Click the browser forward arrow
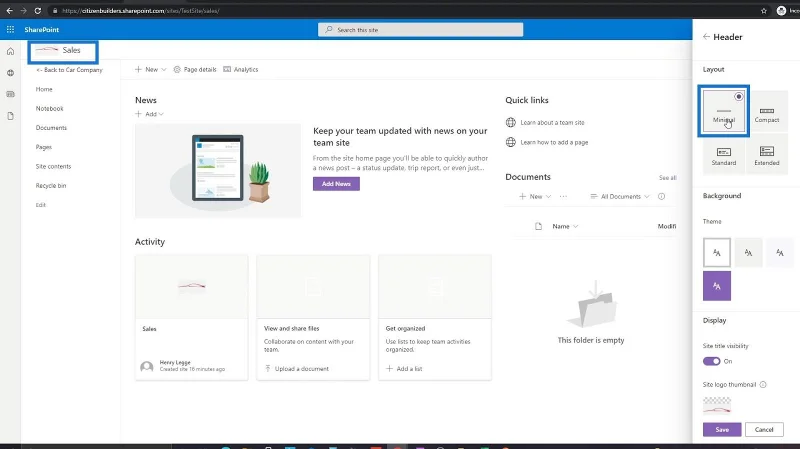This screenshot has height=449, width=800. pos(23,11)
